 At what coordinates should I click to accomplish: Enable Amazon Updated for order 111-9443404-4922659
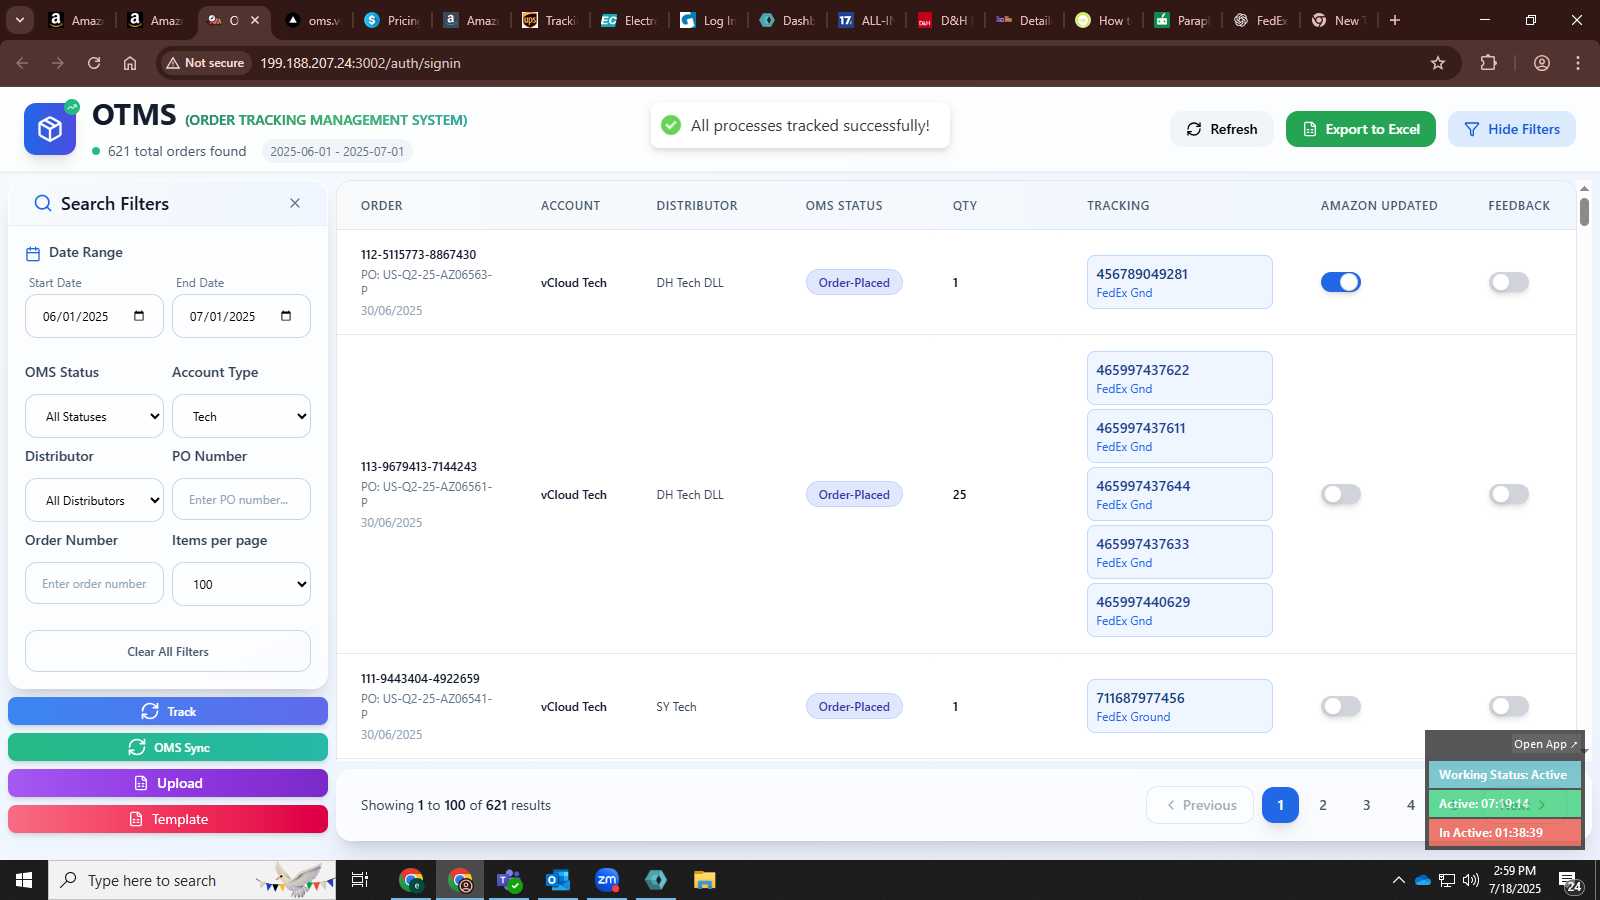pyautogui.click(x=1341, y=706)
